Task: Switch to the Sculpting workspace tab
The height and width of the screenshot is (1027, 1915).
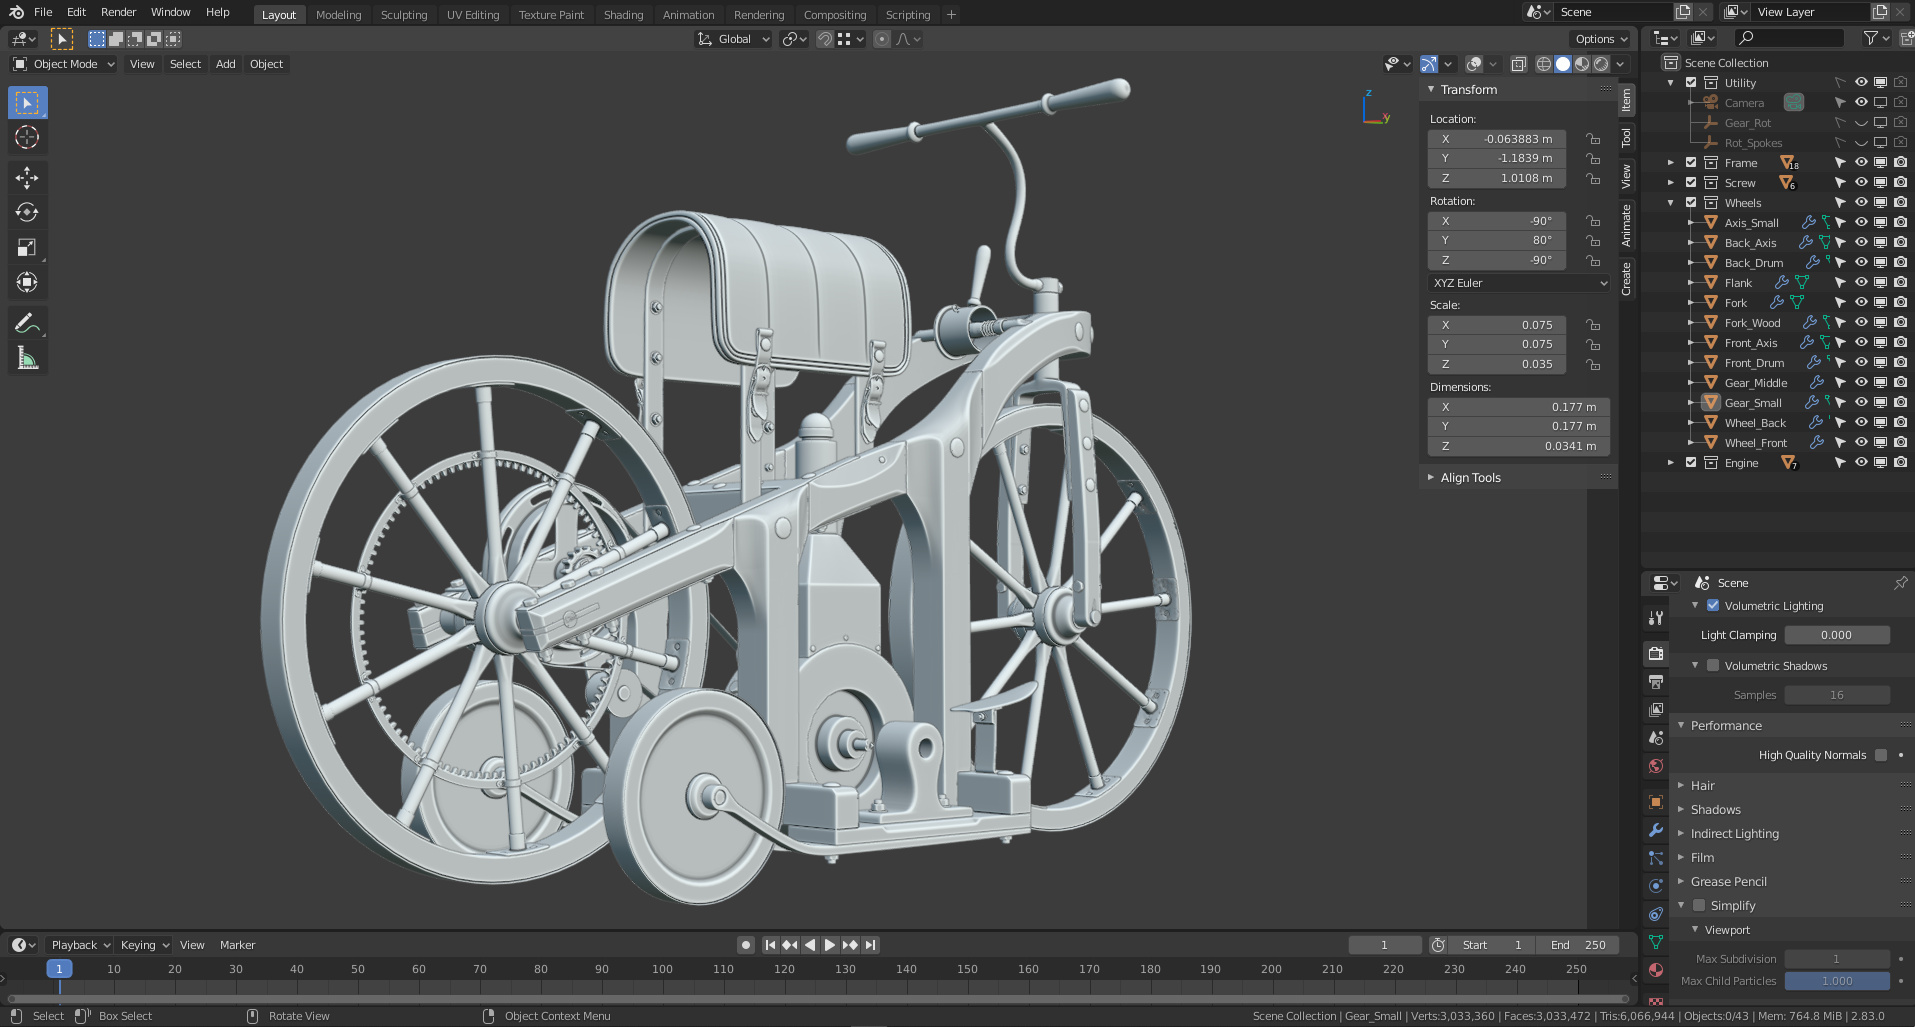Action: (x=403, y=15)
